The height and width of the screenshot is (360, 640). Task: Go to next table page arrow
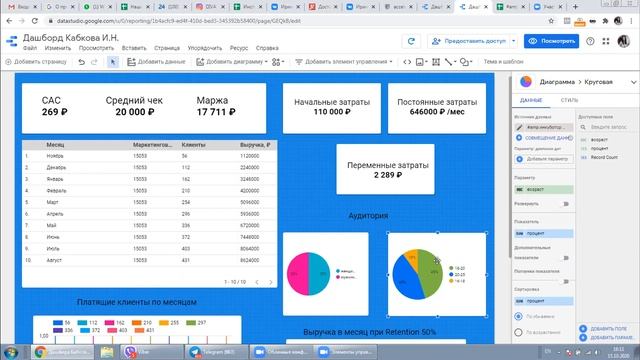click(x=271, y=282)
